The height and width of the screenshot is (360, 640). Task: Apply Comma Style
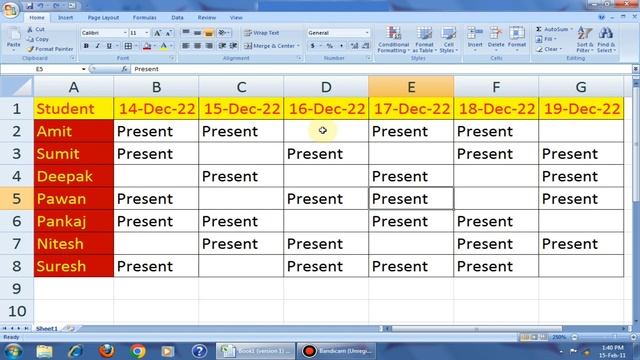tap(342, 46)
